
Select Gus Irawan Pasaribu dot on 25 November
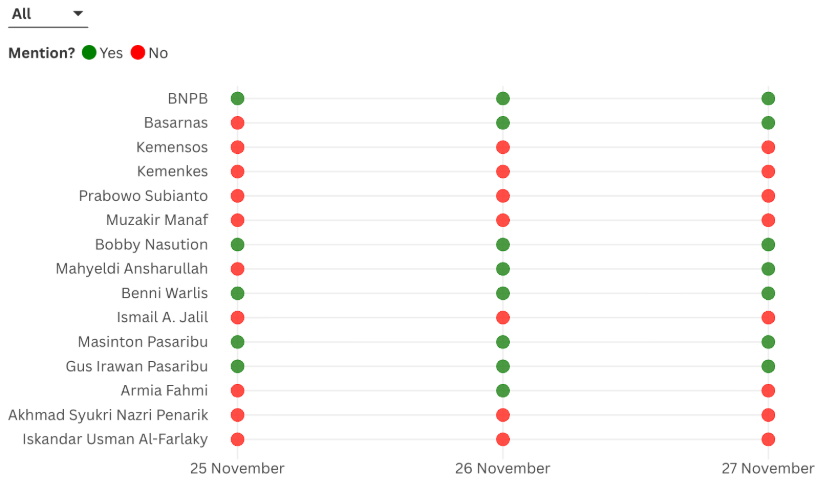[x=237, y=366]
